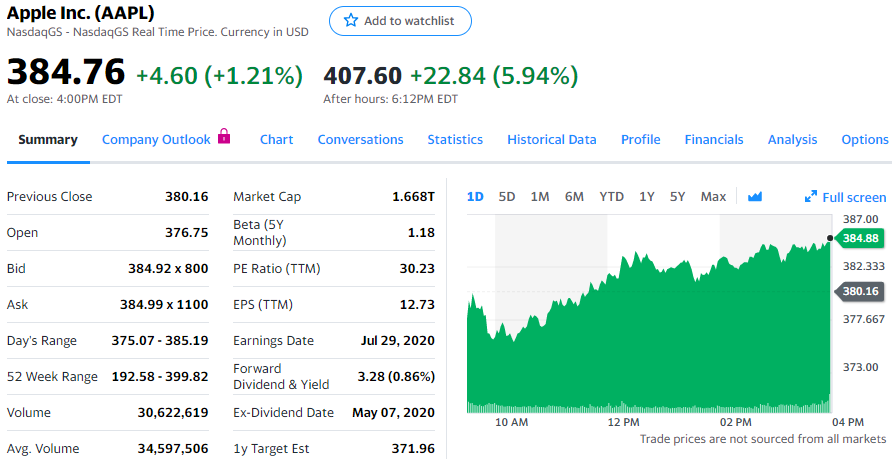Open the Statistics tab

[x=455, y=140]
